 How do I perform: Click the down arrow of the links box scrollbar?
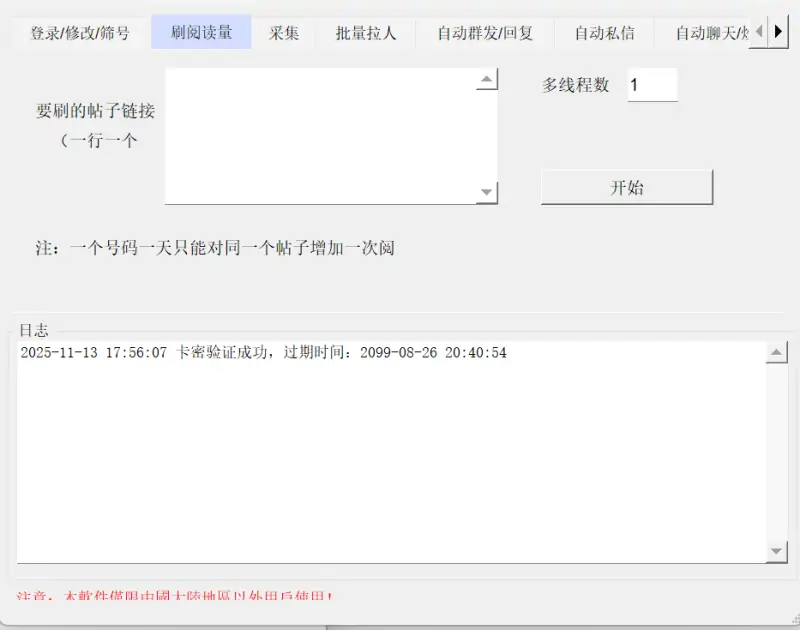point(487,192)
